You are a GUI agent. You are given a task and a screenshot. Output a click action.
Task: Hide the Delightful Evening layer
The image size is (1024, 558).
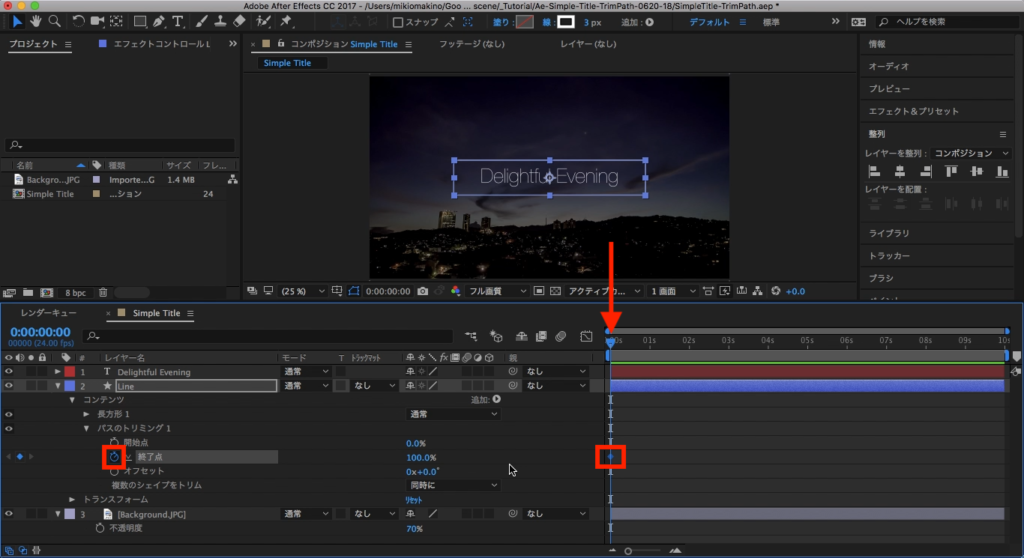click(x=9, y=372)
